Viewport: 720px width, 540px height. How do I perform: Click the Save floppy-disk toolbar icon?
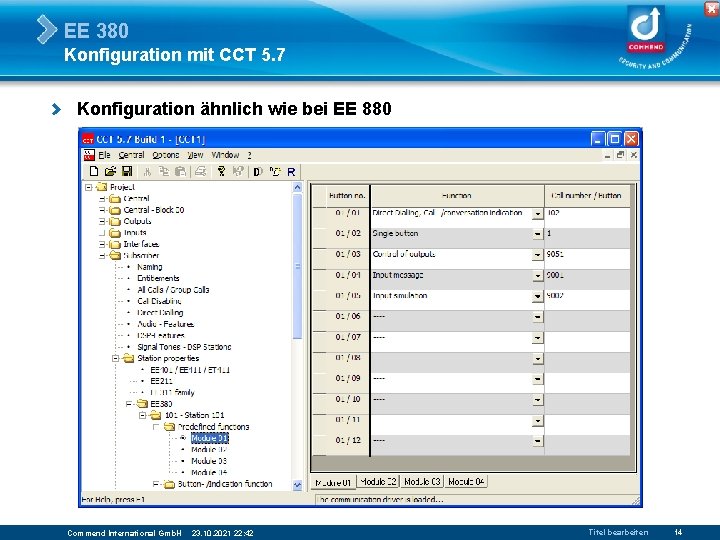coord(127,171)
